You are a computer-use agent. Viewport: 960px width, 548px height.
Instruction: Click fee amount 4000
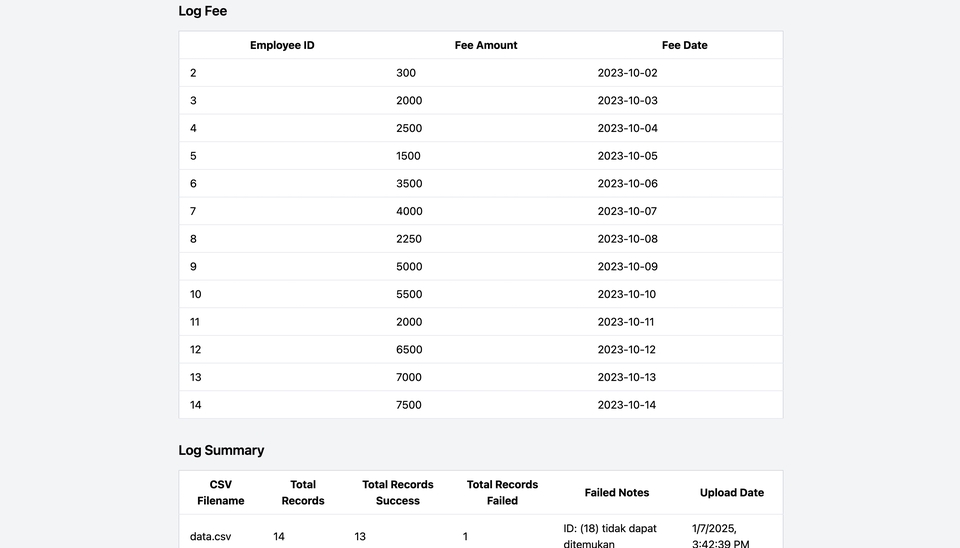409,211
